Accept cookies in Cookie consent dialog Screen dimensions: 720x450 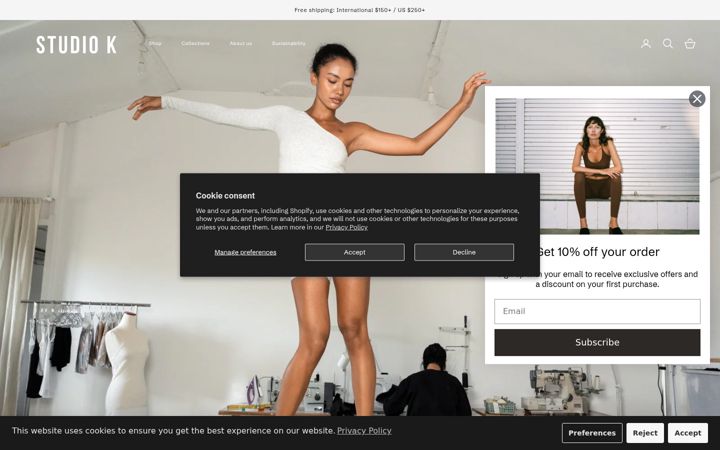tap(354, 252)
